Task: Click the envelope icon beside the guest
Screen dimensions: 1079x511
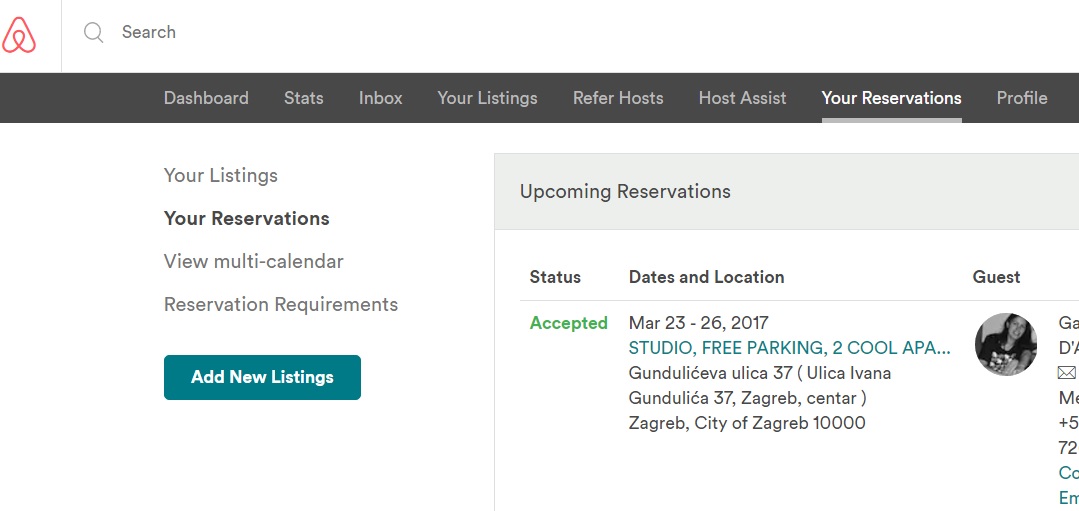Action: 1068,373
